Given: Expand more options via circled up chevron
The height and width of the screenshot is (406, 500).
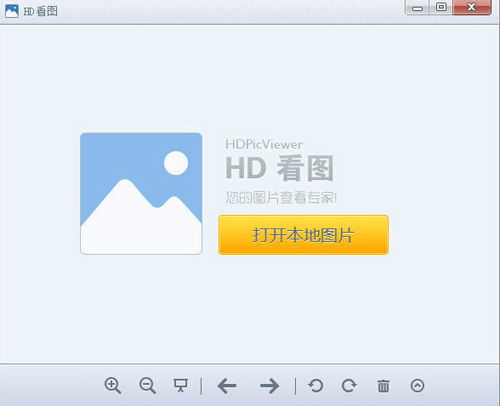Looking at the screenshot, I should (417, 386).
